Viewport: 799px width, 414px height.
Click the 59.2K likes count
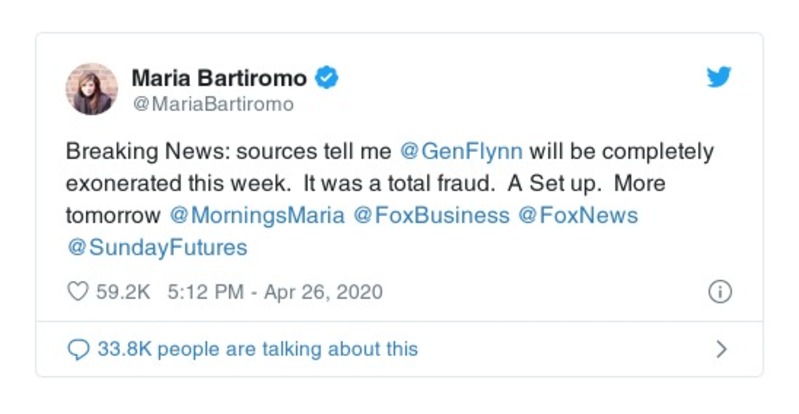pos(121,292)
